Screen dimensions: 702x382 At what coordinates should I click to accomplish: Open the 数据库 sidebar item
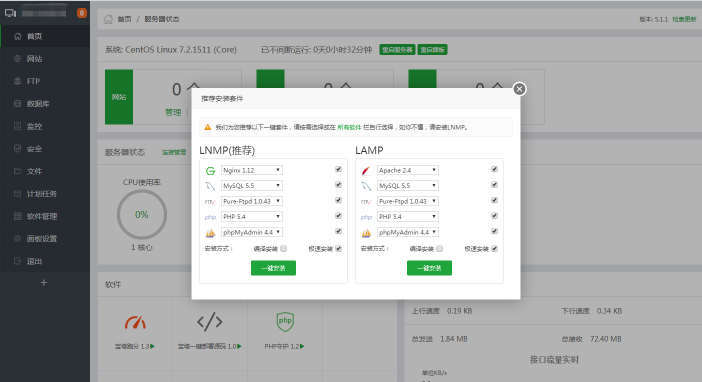click(x=45, y=103)
